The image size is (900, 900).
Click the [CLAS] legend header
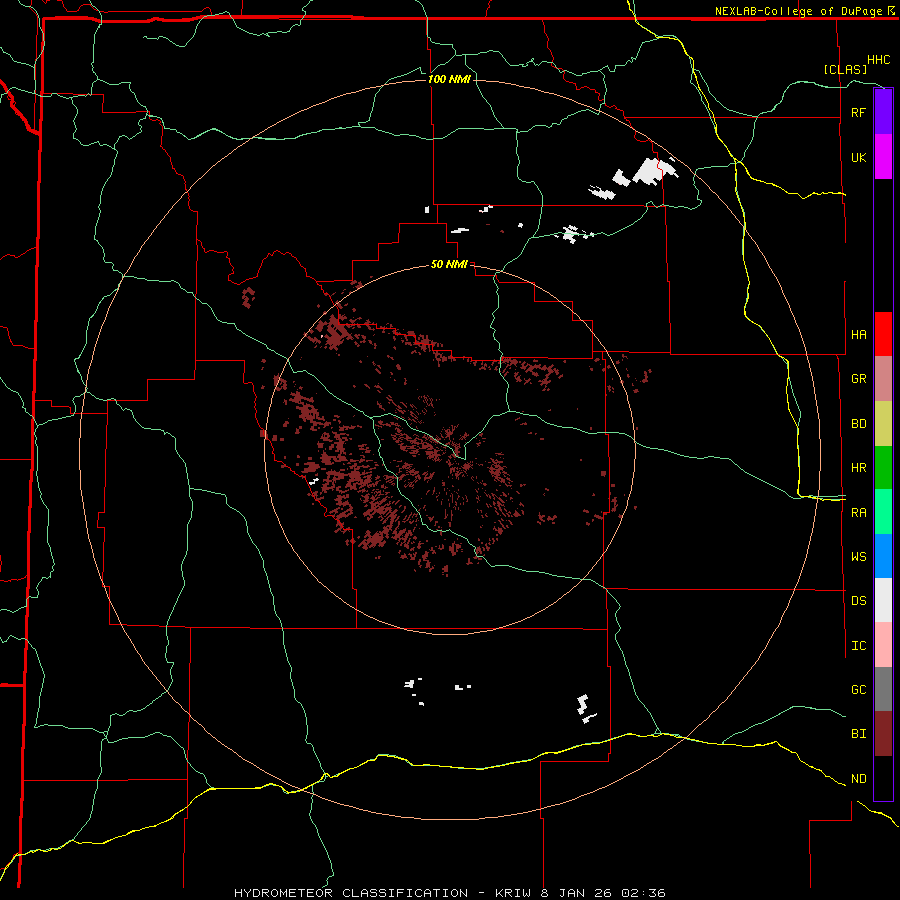(x=845, y=69)
